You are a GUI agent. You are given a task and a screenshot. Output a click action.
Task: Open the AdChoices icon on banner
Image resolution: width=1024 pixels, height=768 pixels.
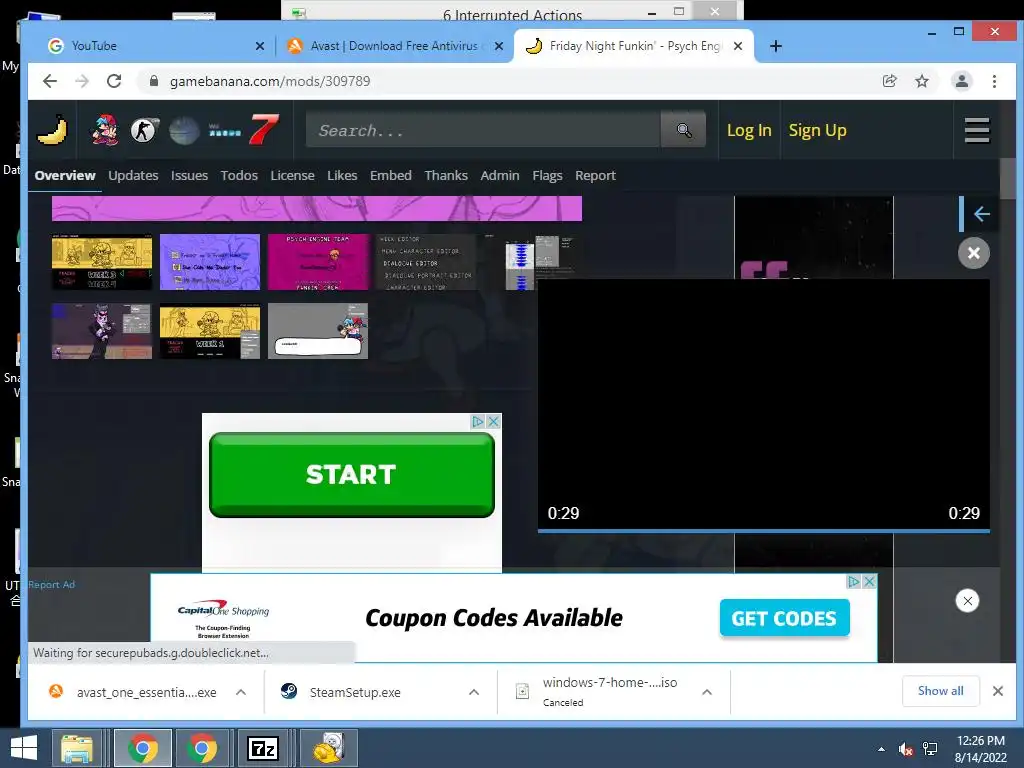853,581
